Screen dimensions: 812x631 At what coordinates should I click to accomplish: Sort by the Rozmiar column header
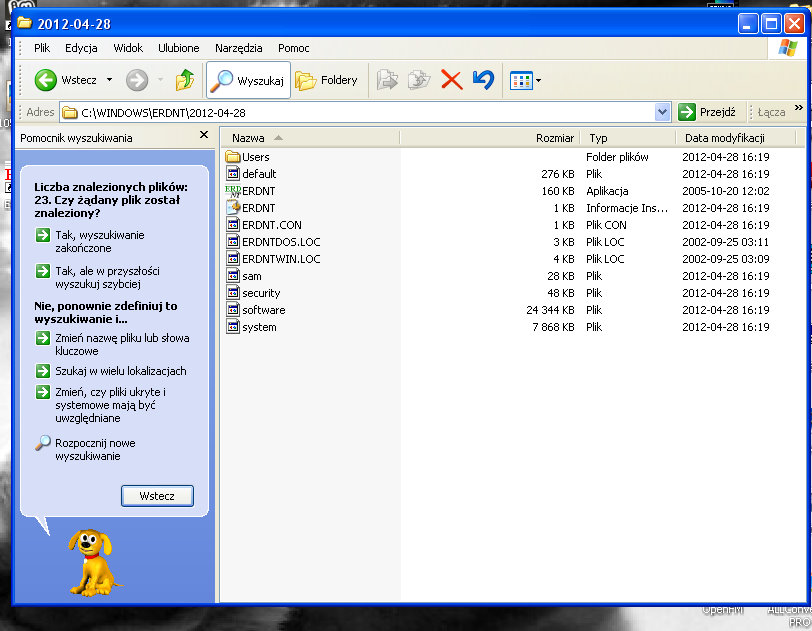point(490,138)
